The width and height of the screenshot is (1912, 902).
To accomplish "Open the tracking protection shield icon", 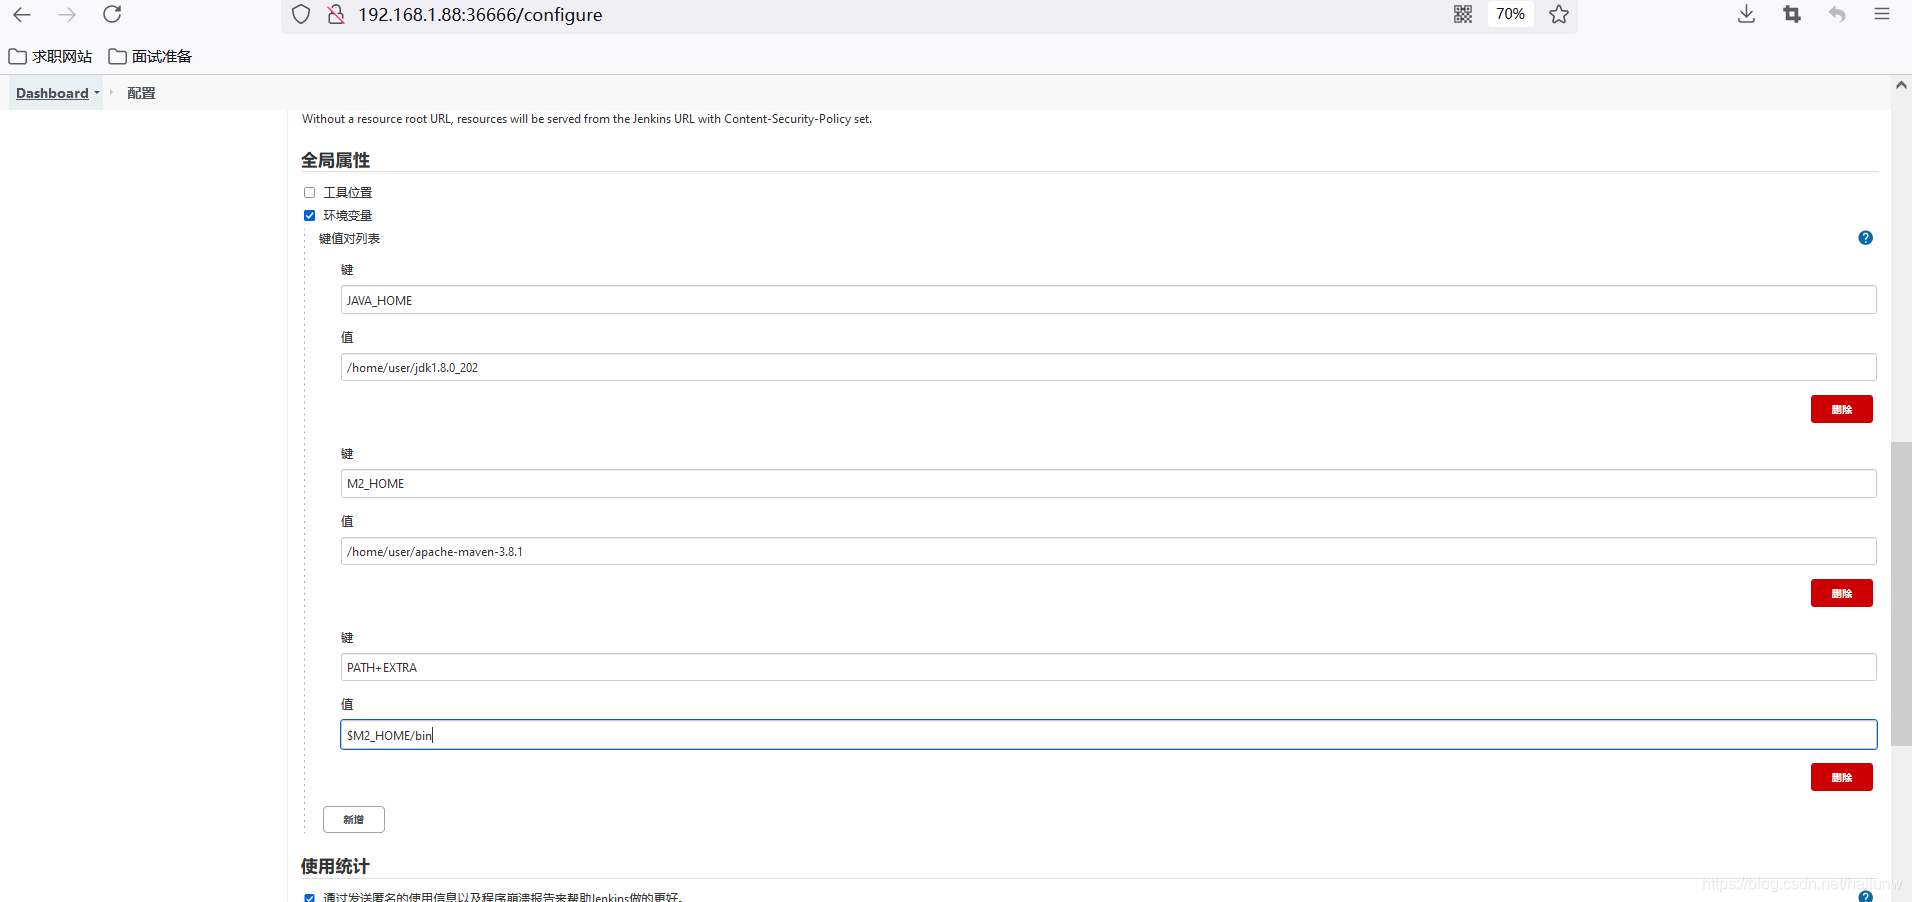I will coord(301,14).
